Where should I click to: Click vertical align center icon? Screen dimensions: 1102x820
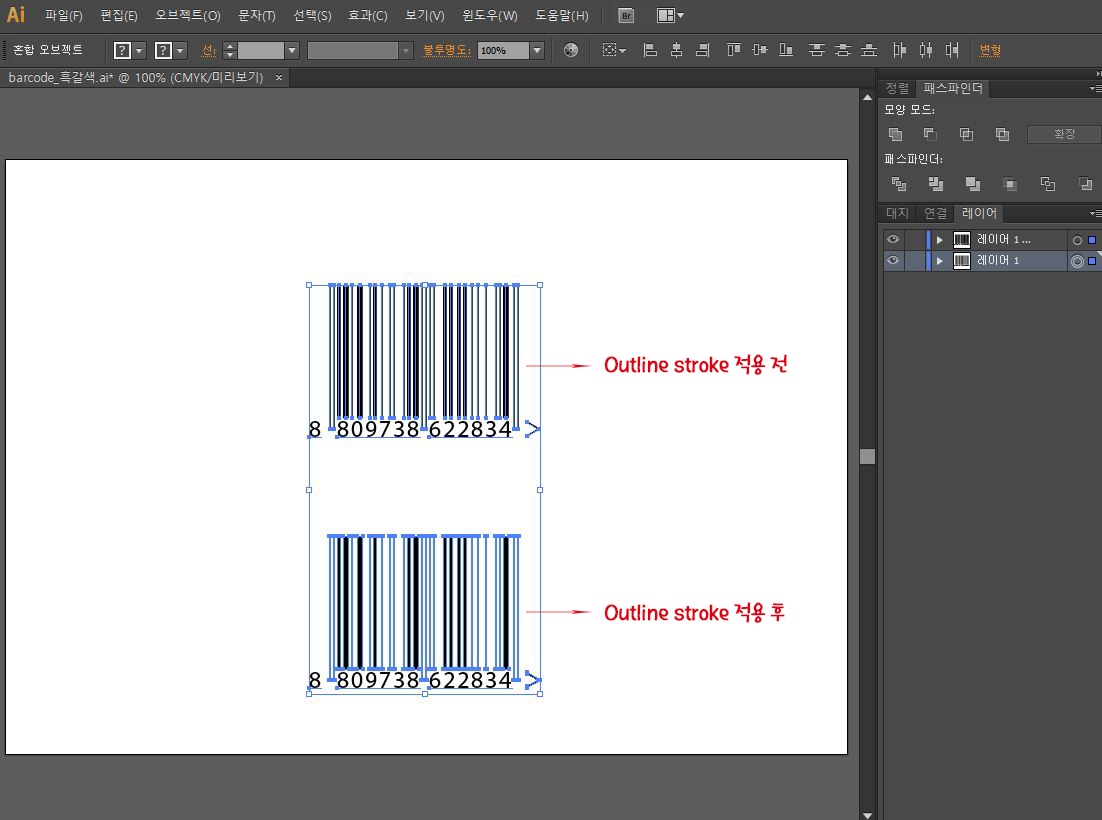pyautogui.click(x=760, y=50)
